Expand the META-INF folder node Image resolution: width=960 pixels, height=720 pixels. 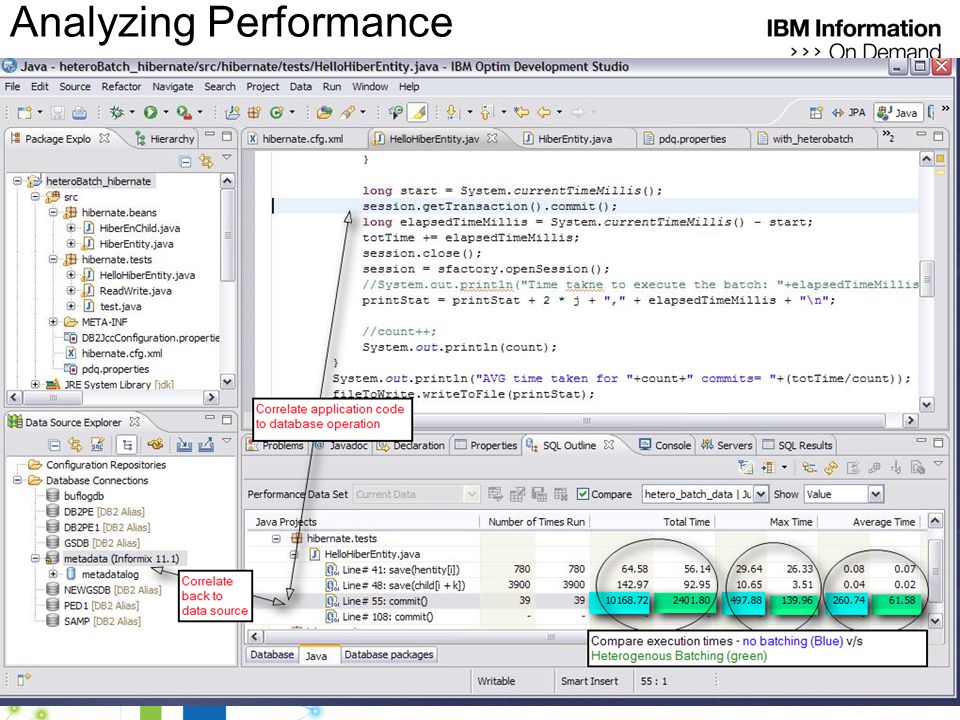click(53, 322)
